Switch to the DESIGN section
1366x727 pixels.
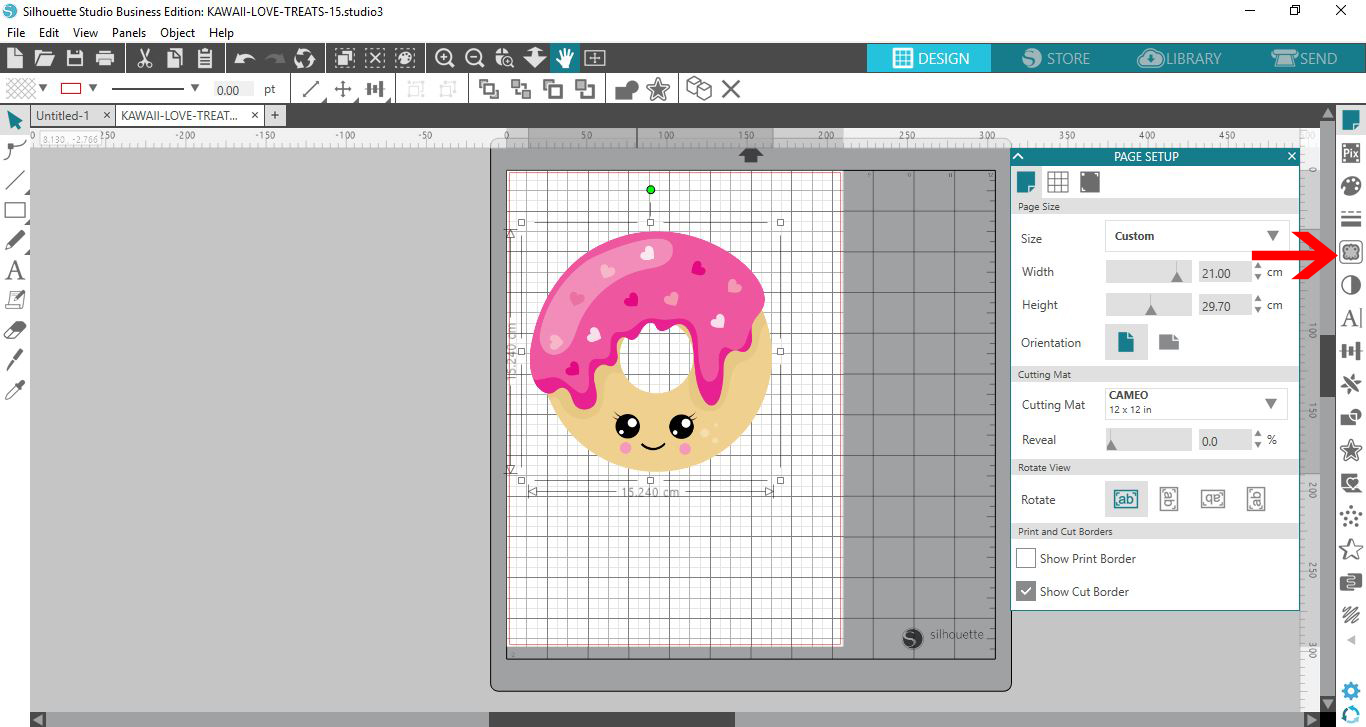(x=929, y=58)
